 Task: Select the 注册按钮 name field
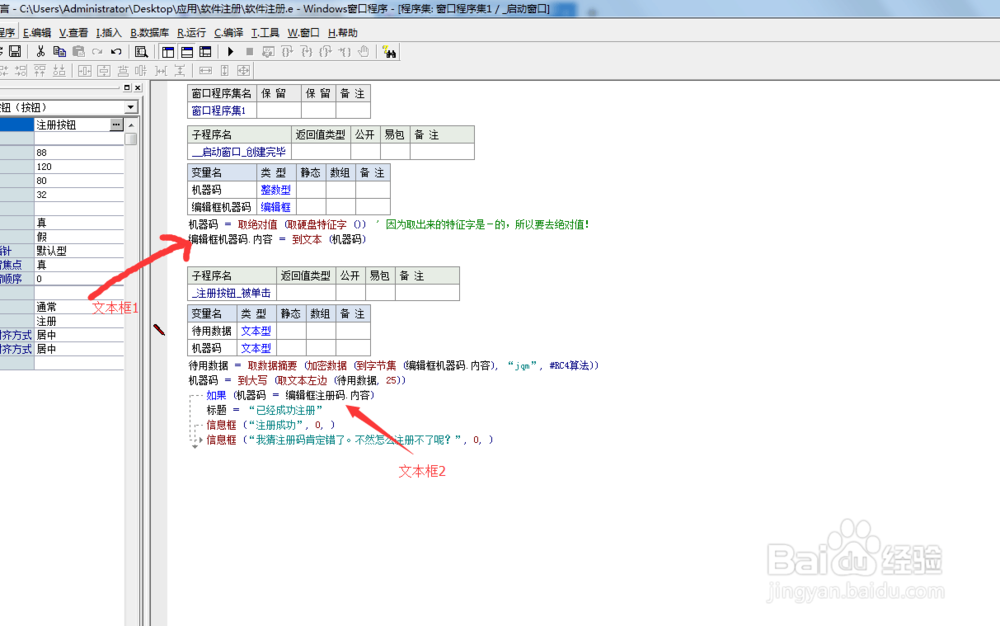click(72, 125)
